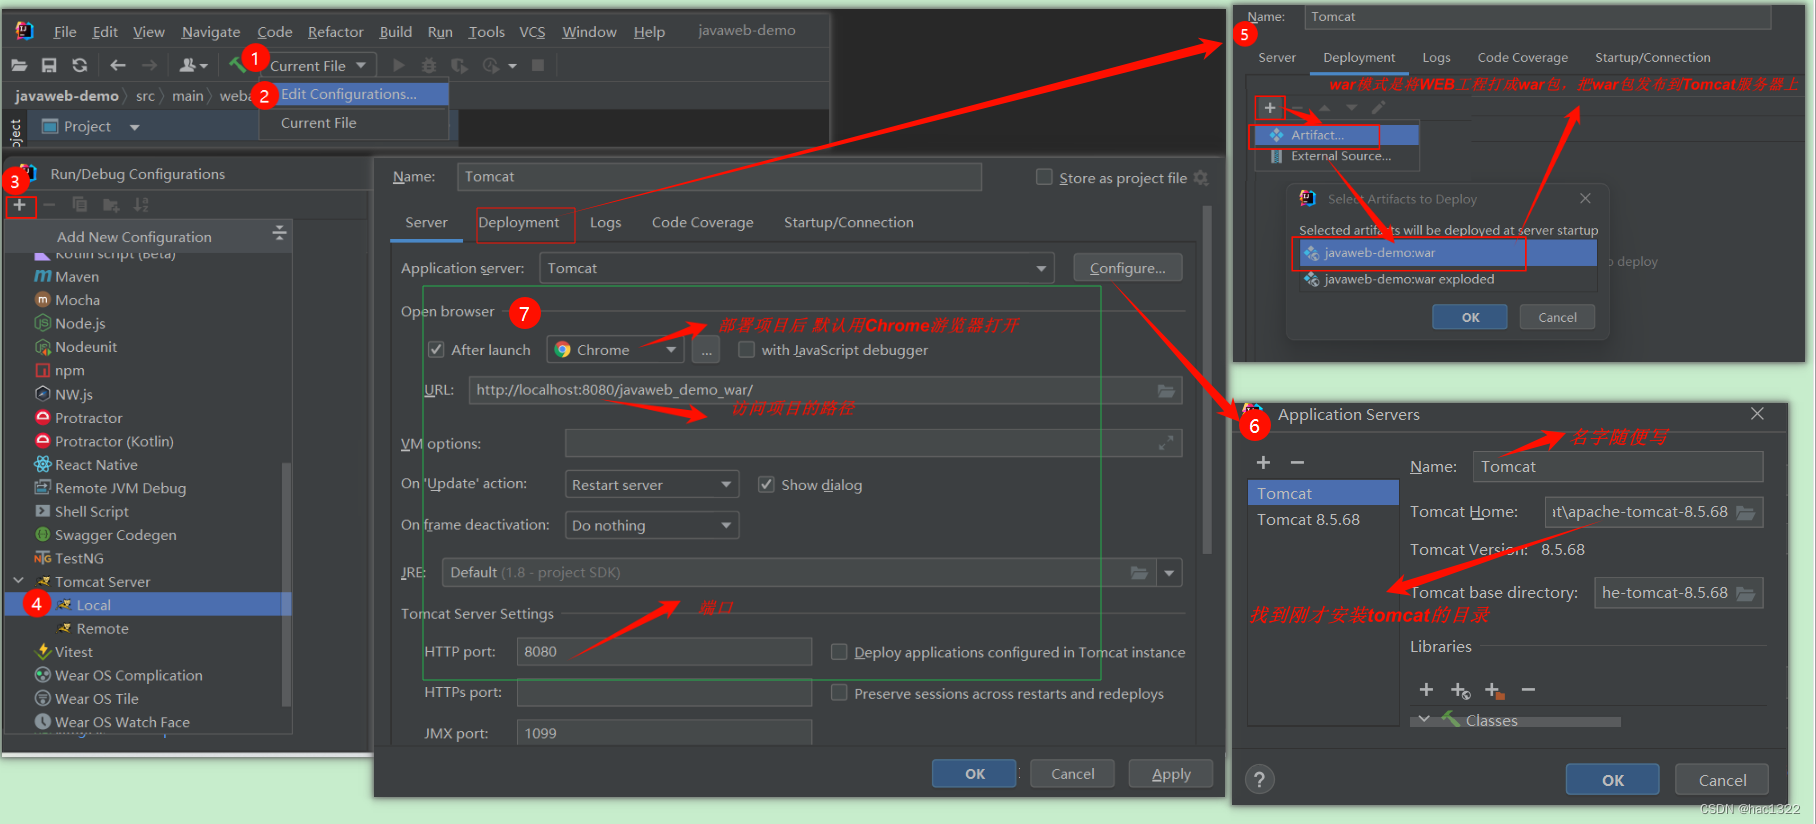Click the Reload from disk refresh icon
Viewport: 1816px width, 824px height.
tap(79, 65)
